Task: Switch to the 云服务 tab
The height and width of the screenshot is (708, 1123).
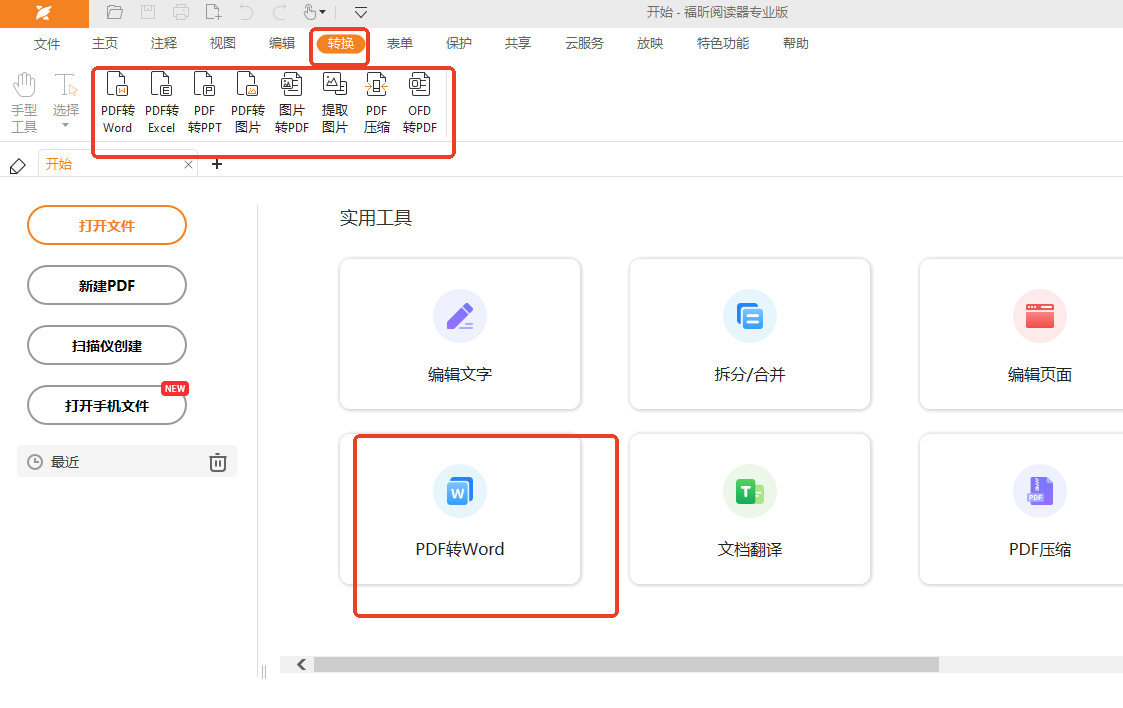Action: [584, 44]
